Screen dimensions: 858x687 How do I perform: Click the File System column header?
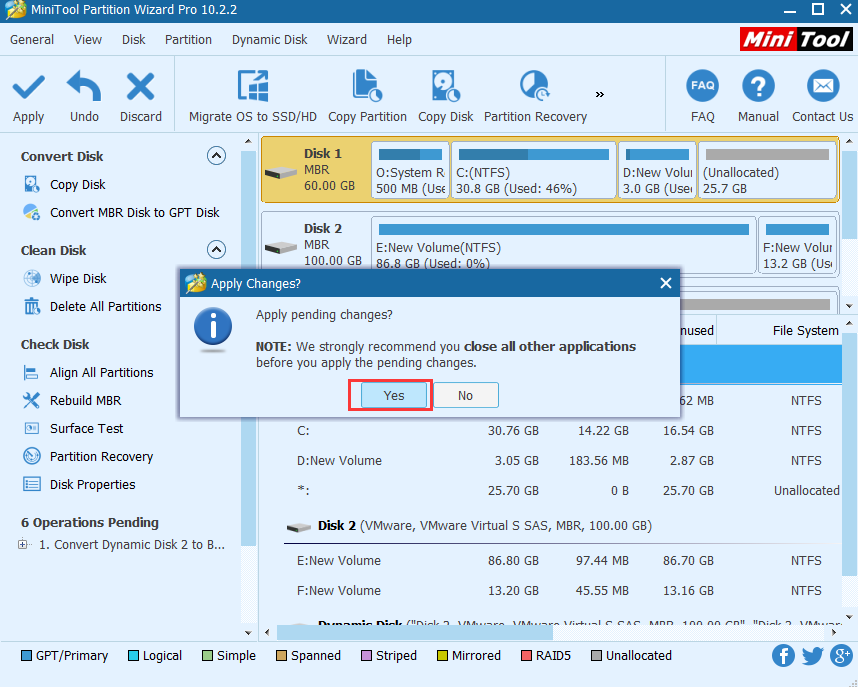tap(805, 331)
